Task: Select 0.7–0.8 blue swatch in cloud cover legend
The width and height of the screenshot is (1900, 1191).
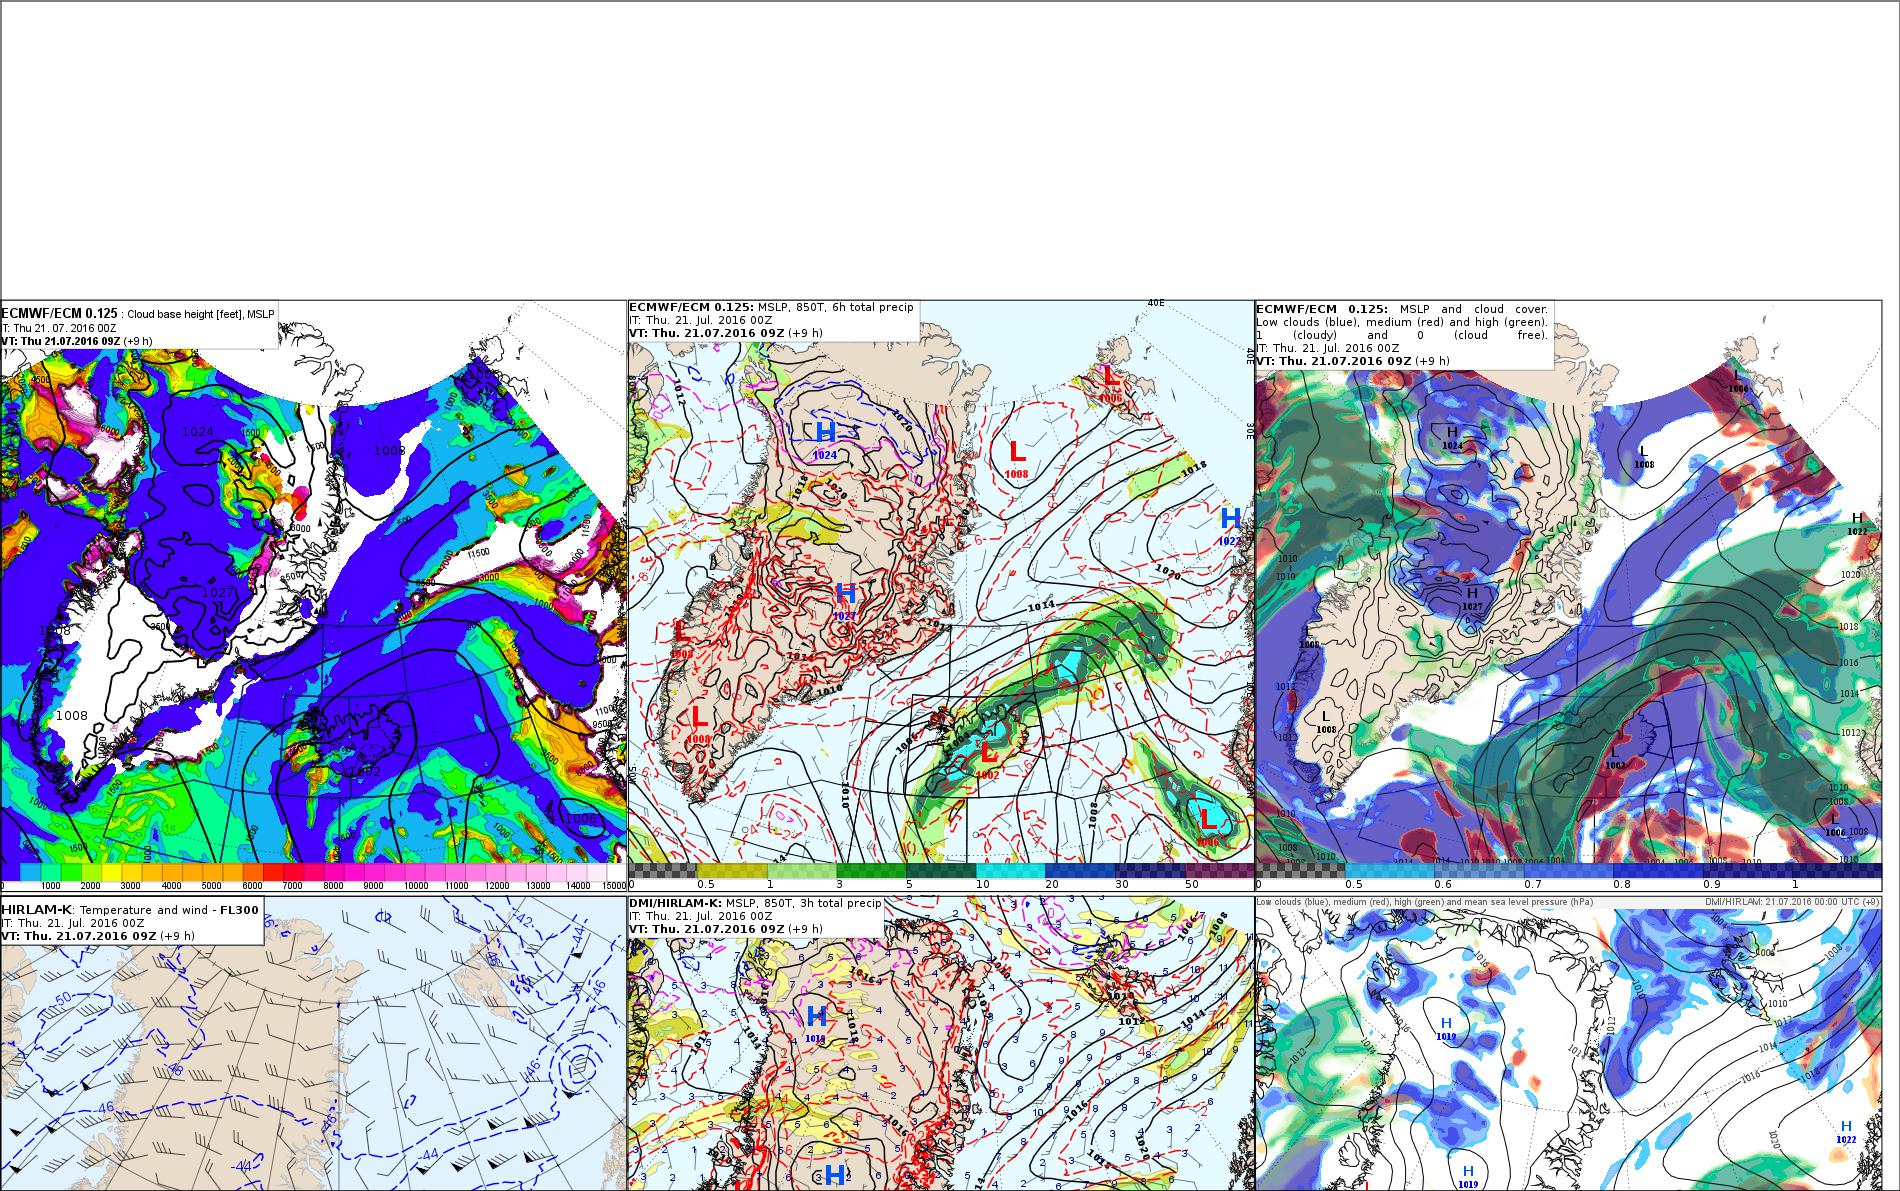Action: pos(1568,871)
